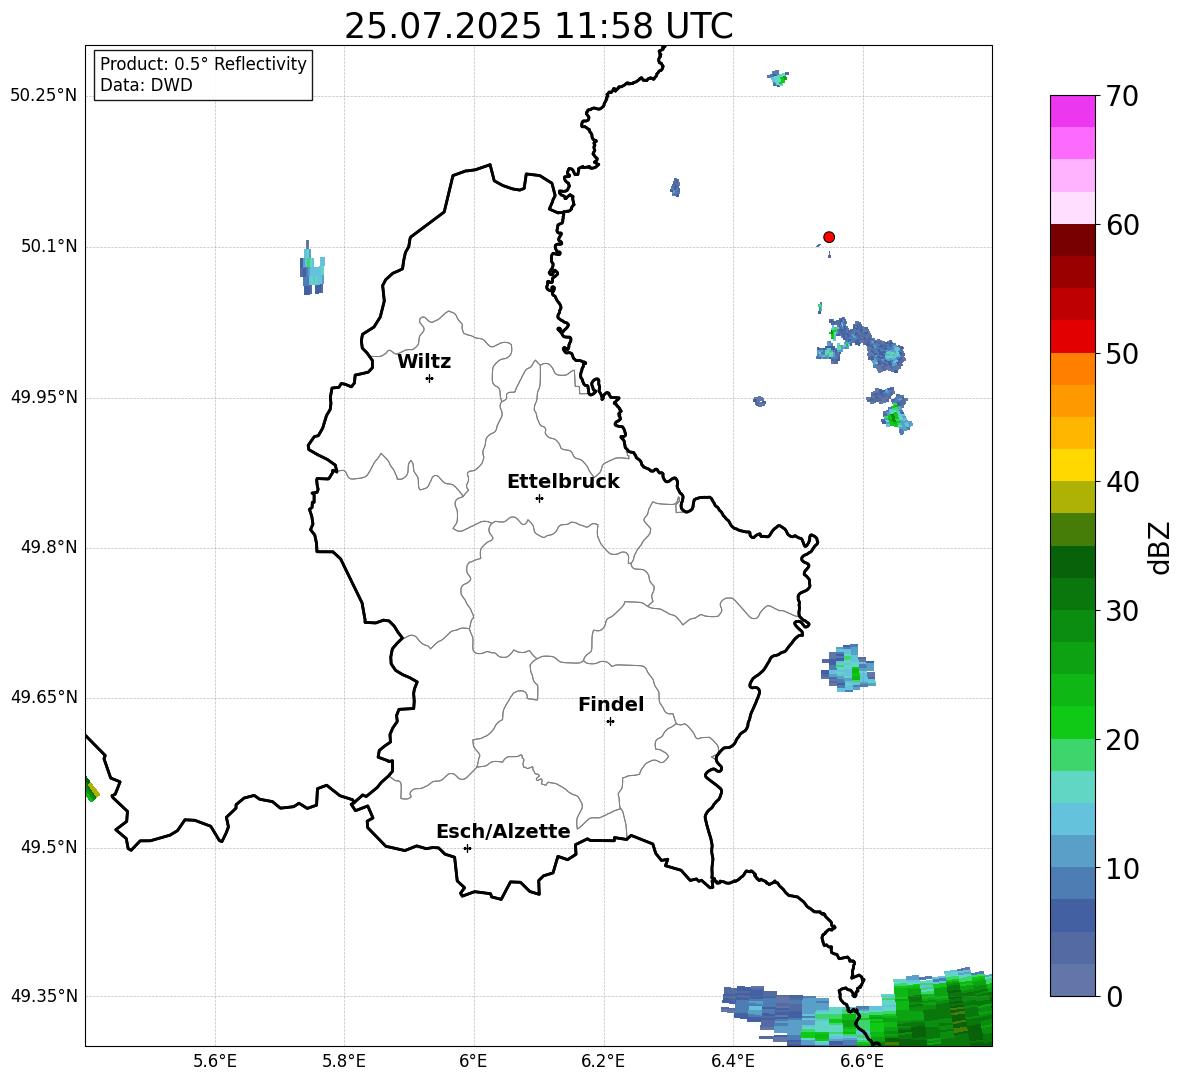Screen dimensions: 1184x1081
Task: Click the Ettelbruck station cross marker
Action: coord(539,498)
